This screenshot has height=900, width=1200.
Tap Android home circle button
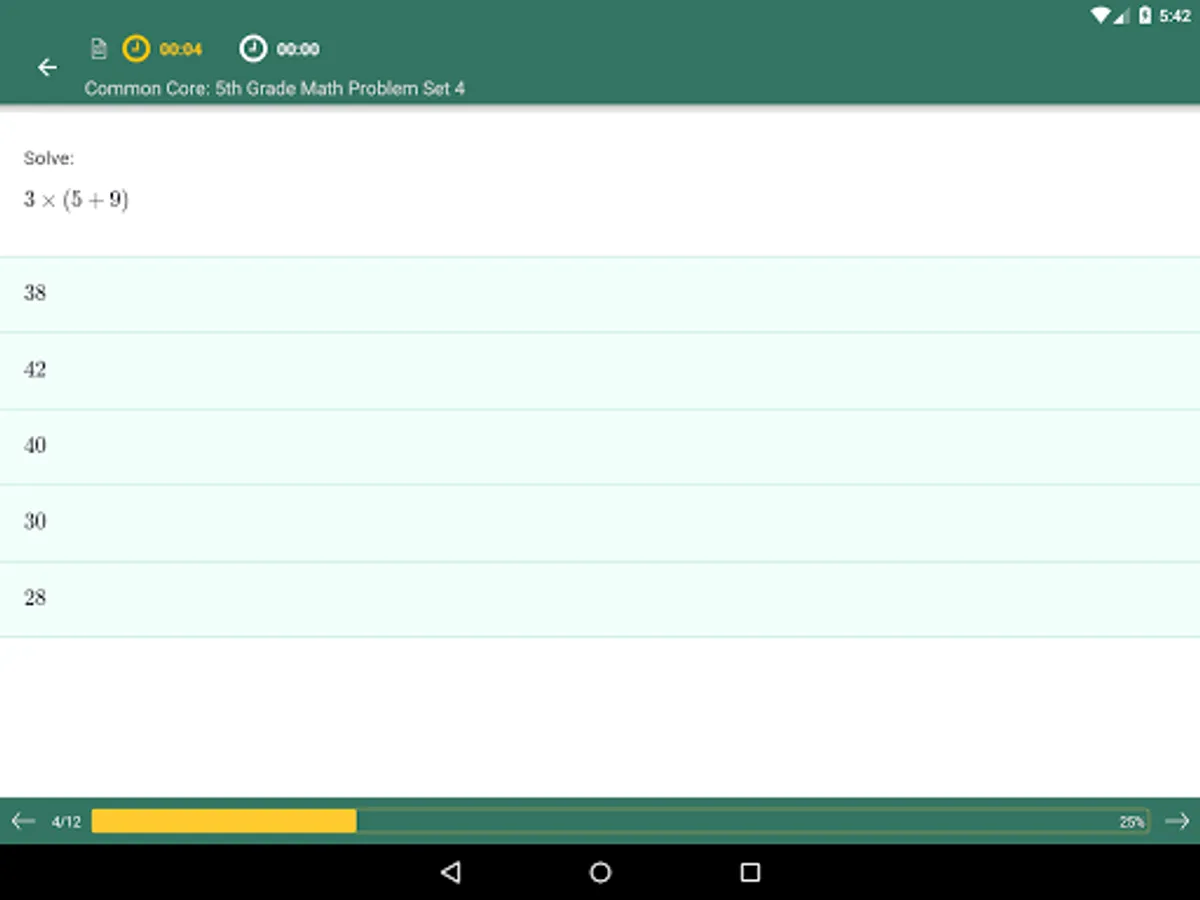coord(600,872)
